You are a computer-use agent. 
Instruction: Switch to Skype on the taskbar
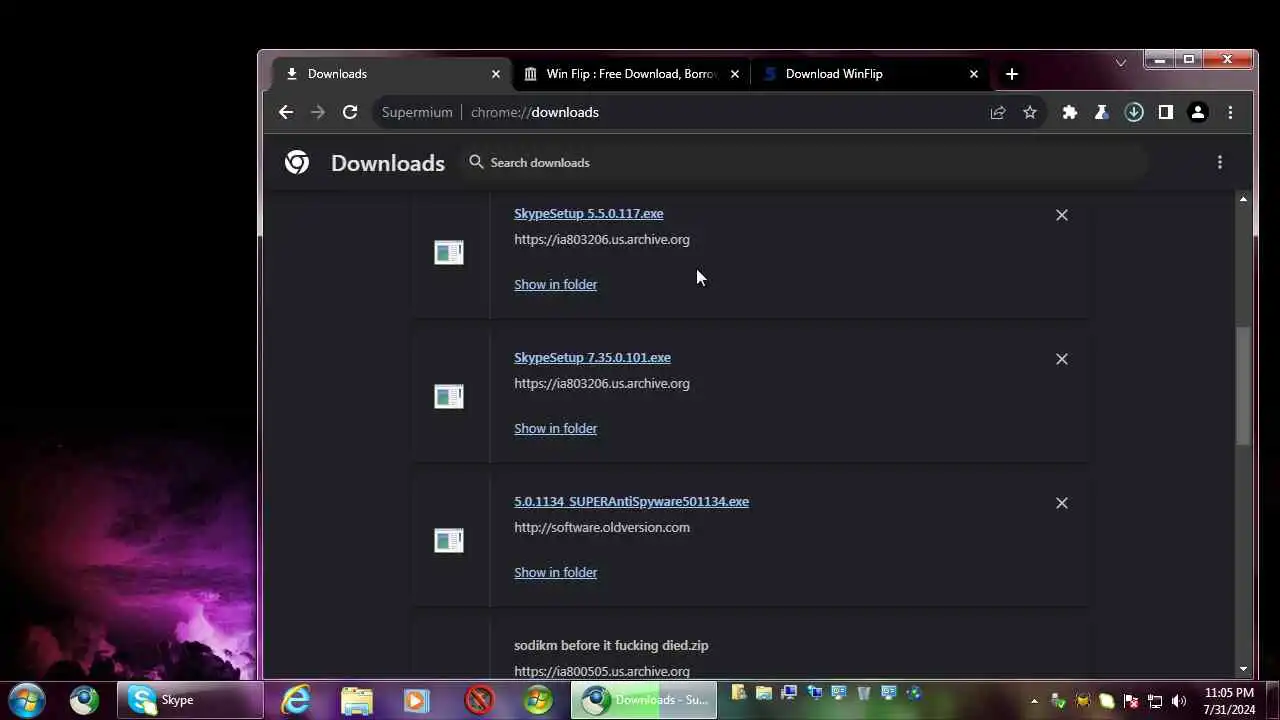point(190,700)
